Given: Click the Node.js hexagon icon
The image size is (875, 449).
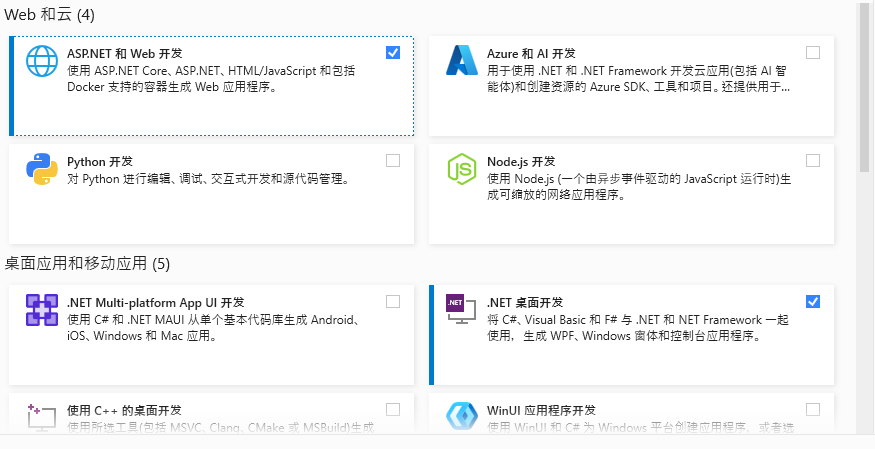Looking at the screenshot, I should tap(462, 168).
